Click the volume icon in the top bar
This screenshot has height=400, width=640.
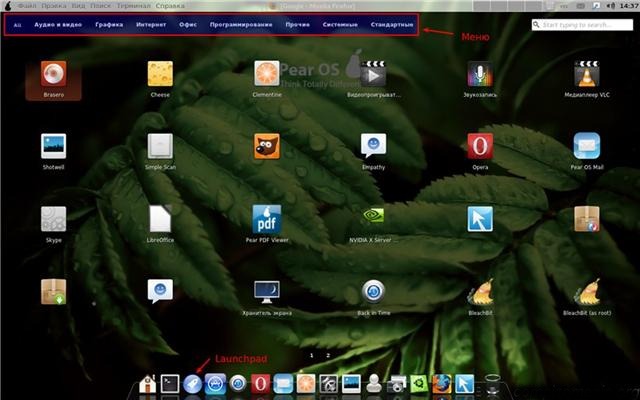pos(611,6)
